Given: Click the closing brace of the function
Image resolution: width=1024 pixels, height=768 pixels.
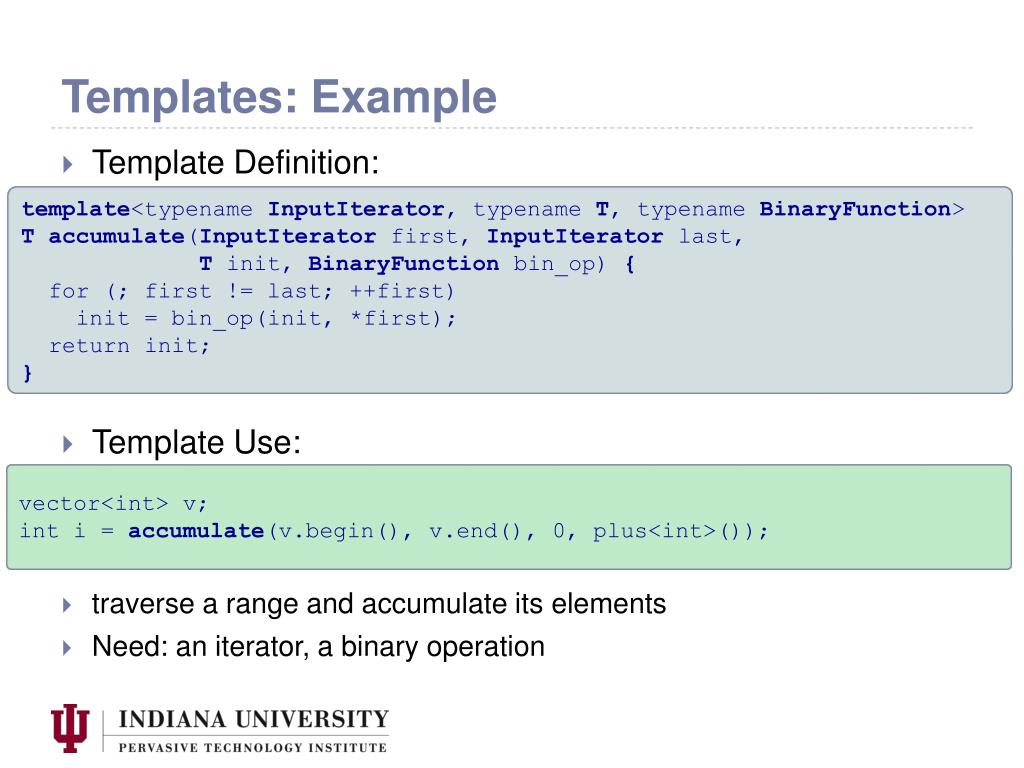Looking at the screenshot, I should [x=27, y=373].
